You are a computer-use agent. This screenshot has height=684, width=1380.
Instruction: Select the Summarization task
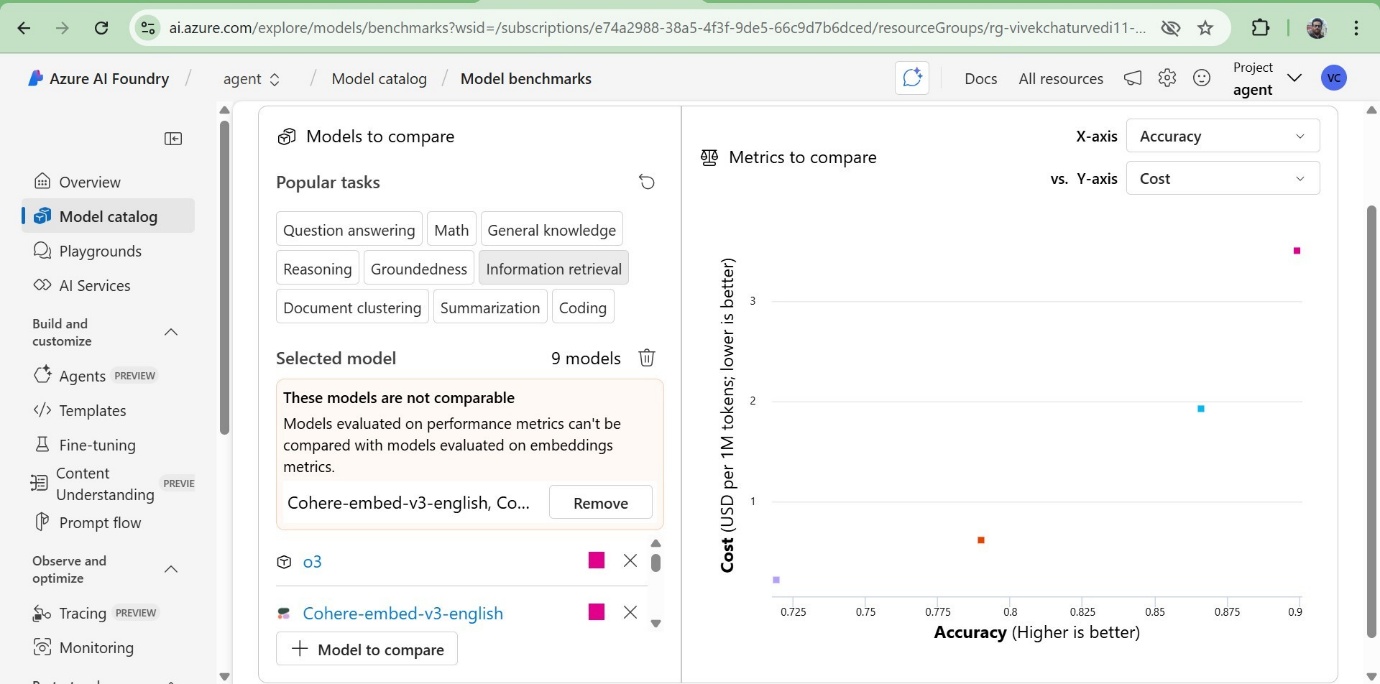coord(490,307)
